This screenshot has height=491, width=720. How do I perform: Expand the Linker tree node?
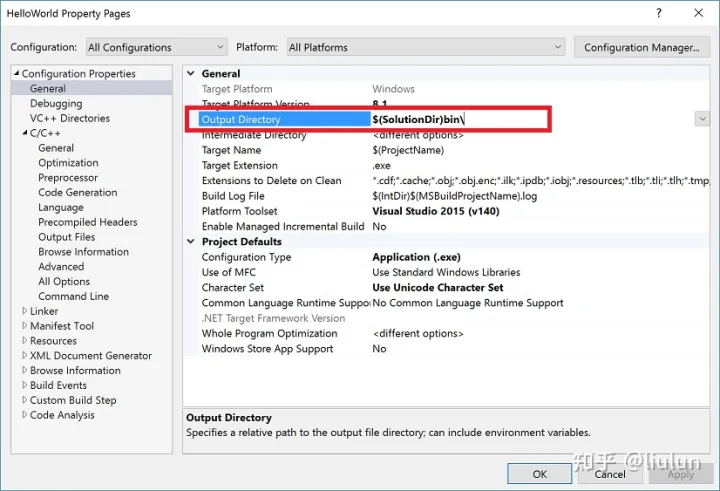pos(24,311)
